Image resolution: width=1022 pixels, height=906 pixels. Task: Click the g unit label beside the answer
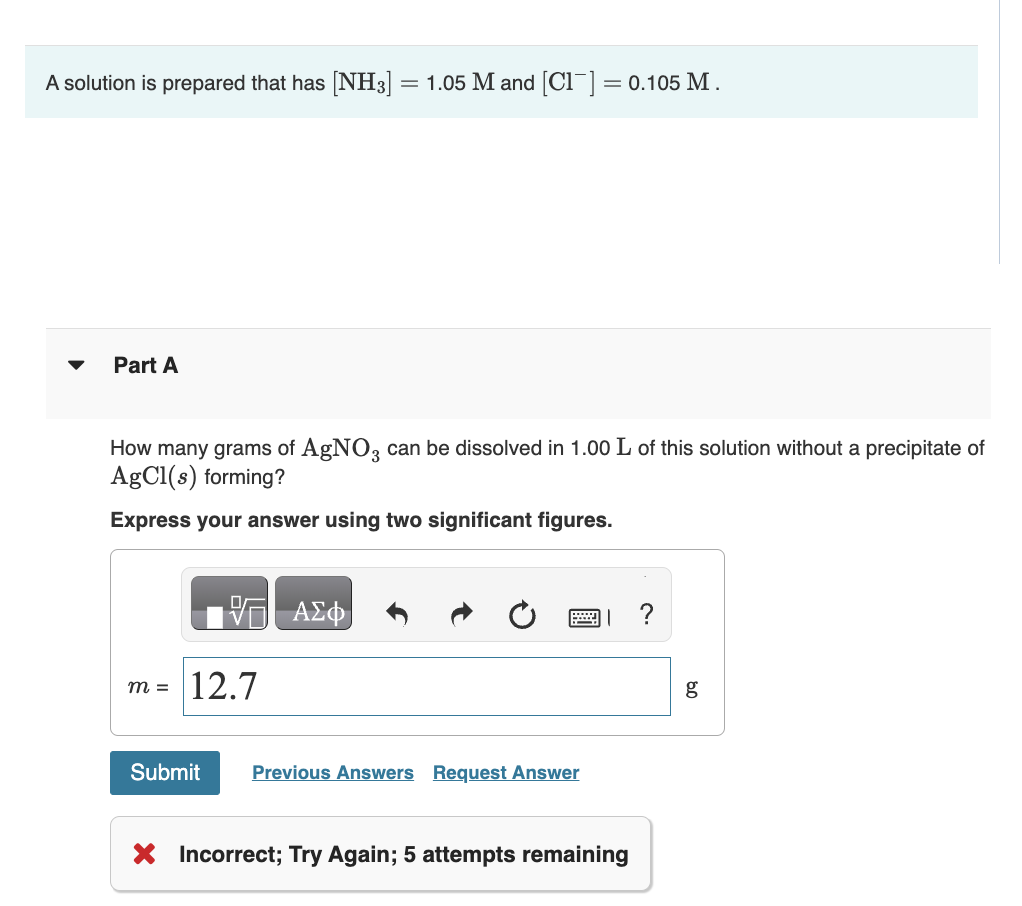(690, 686)
